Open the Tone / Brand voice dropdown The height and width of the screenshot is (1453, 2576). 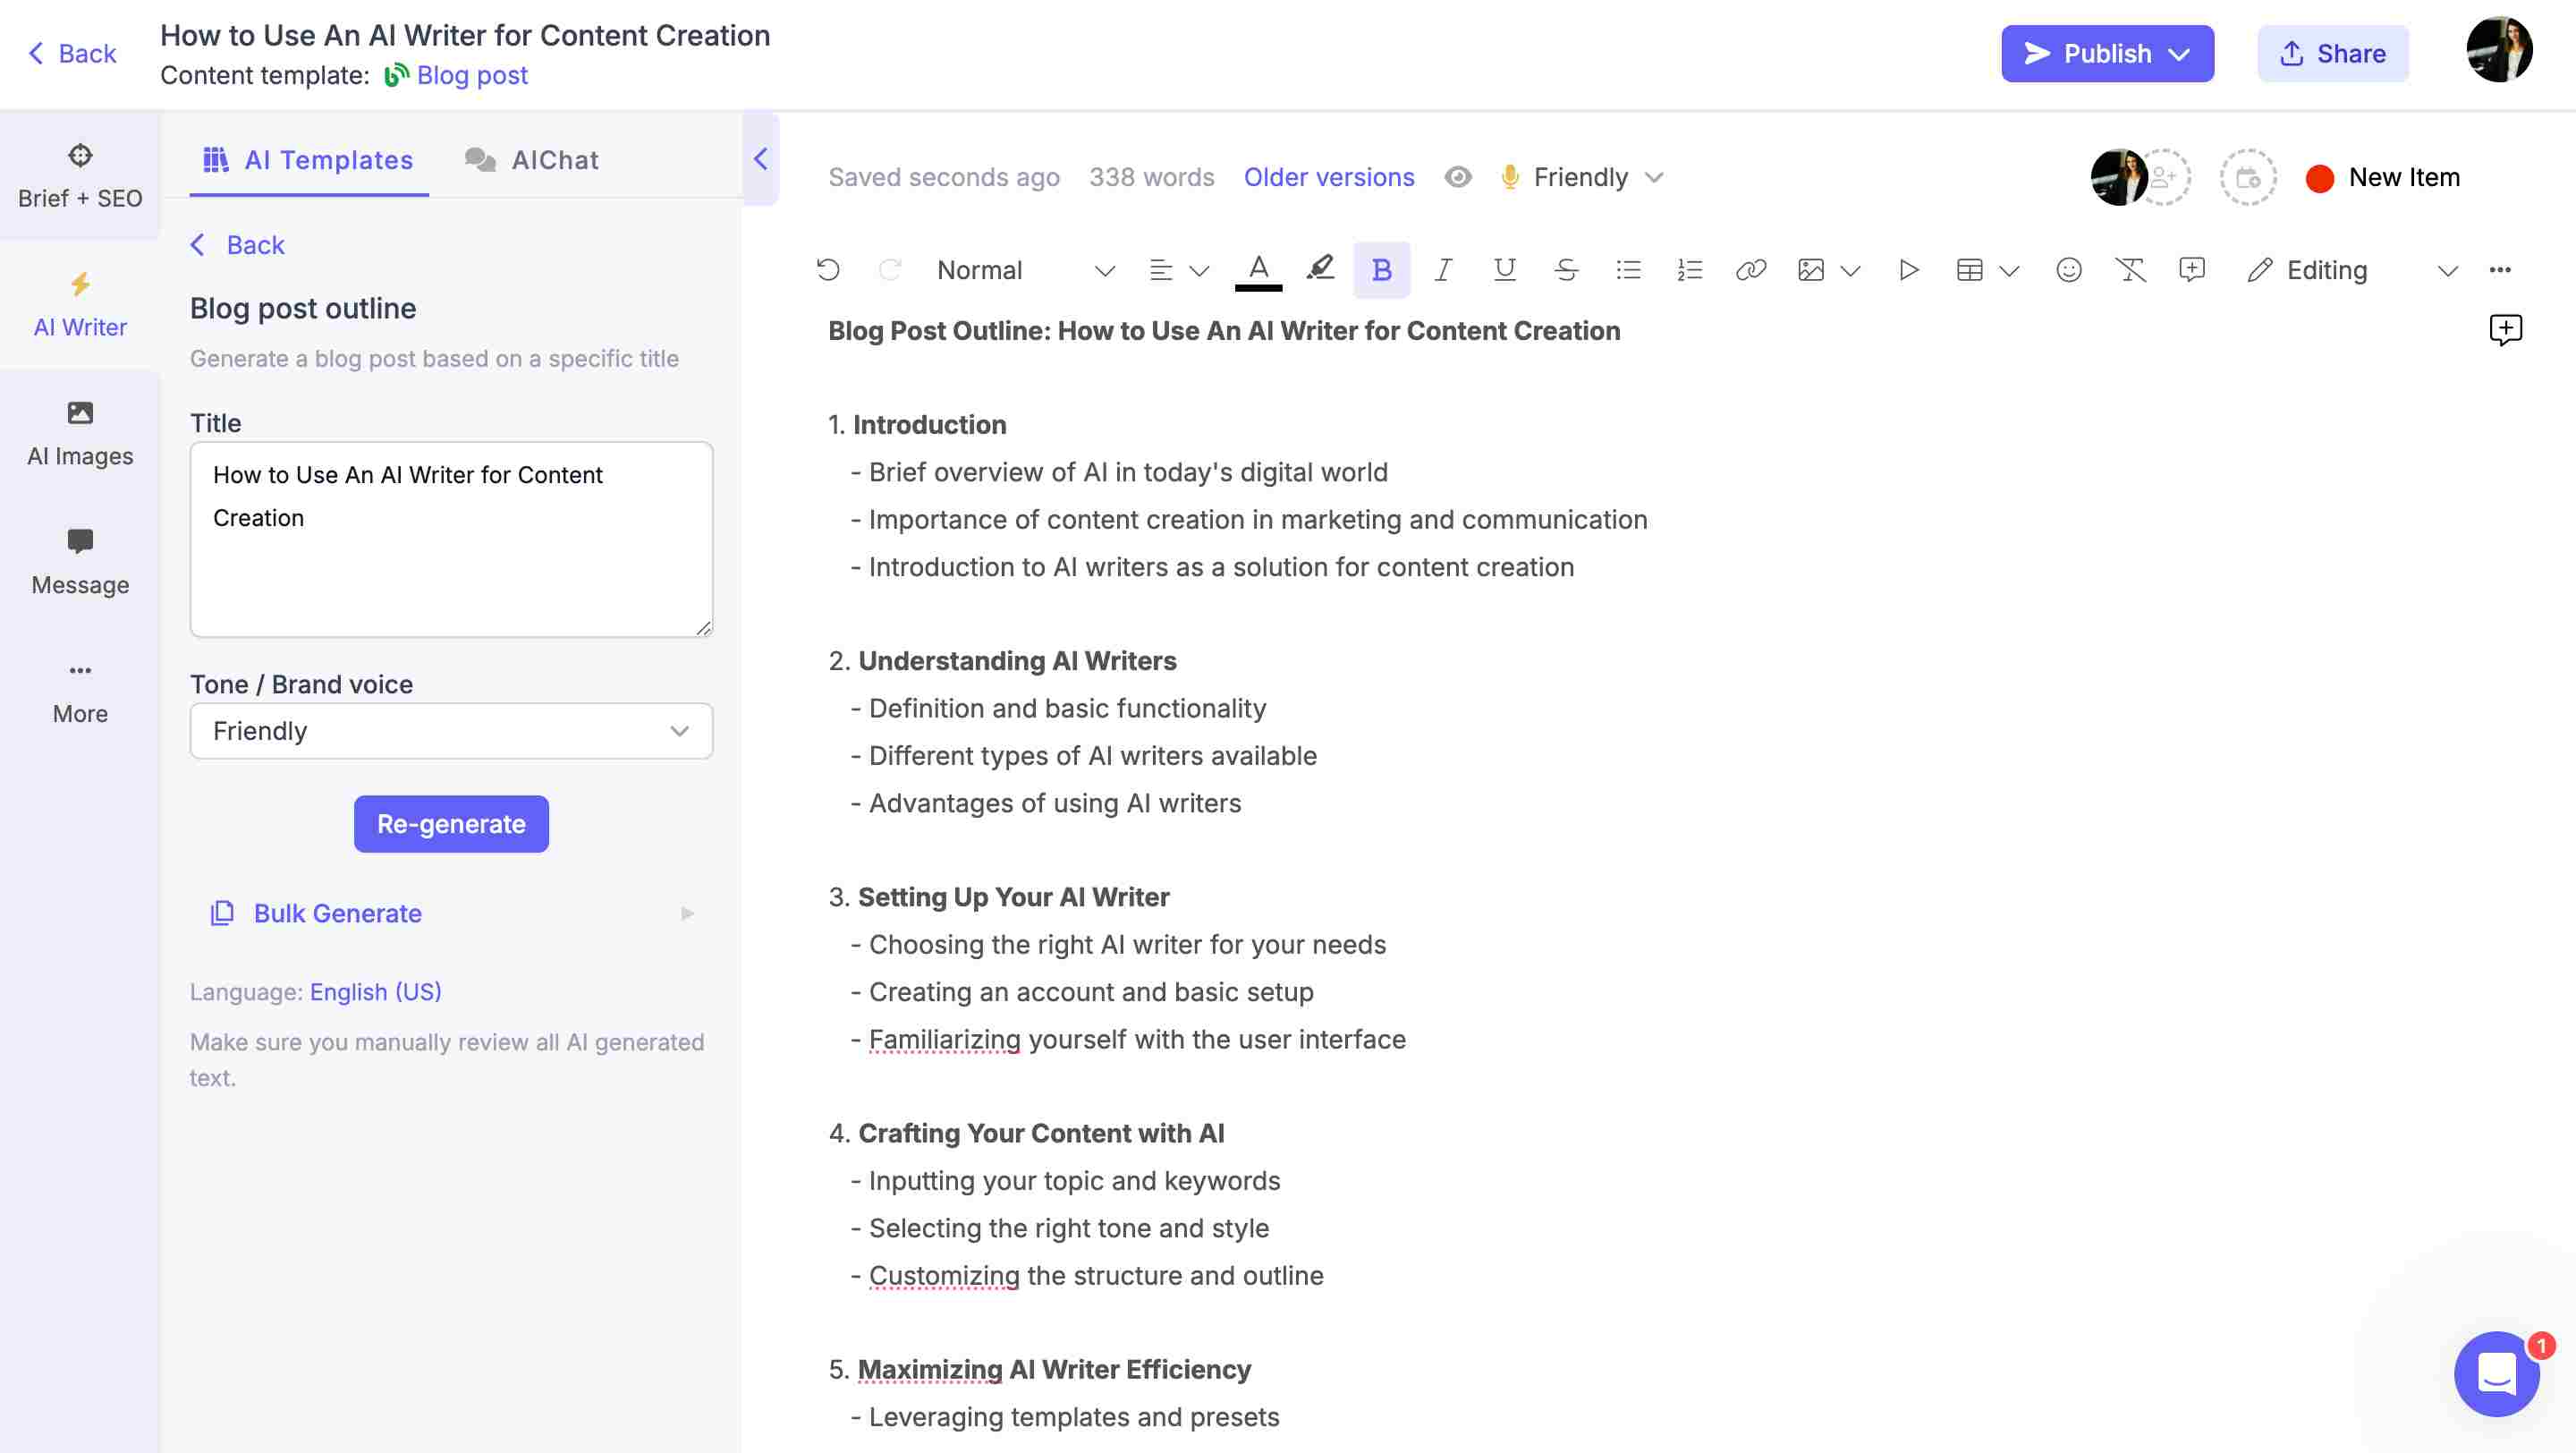pyautogui.click(x=451, y=731)
